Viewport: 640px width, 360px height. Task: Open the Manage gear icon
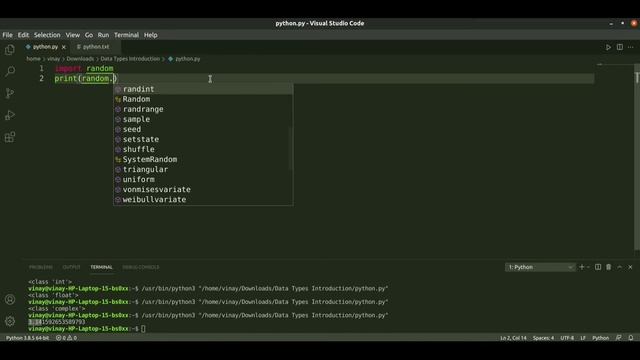pyautogui.click(x=10, y=321)
